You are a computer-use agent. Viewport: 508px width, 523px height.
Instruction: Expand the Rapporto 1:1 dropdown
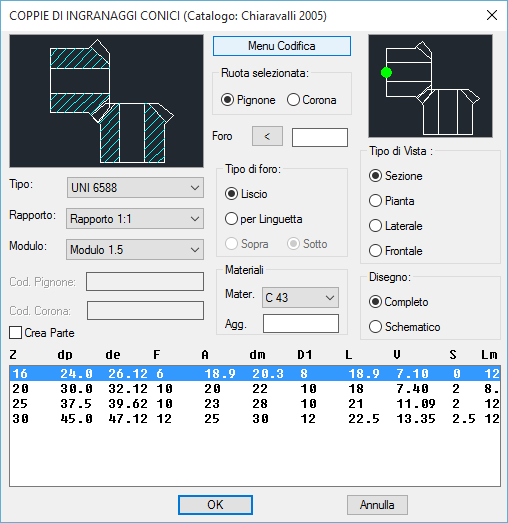click(x=135, y=218)
